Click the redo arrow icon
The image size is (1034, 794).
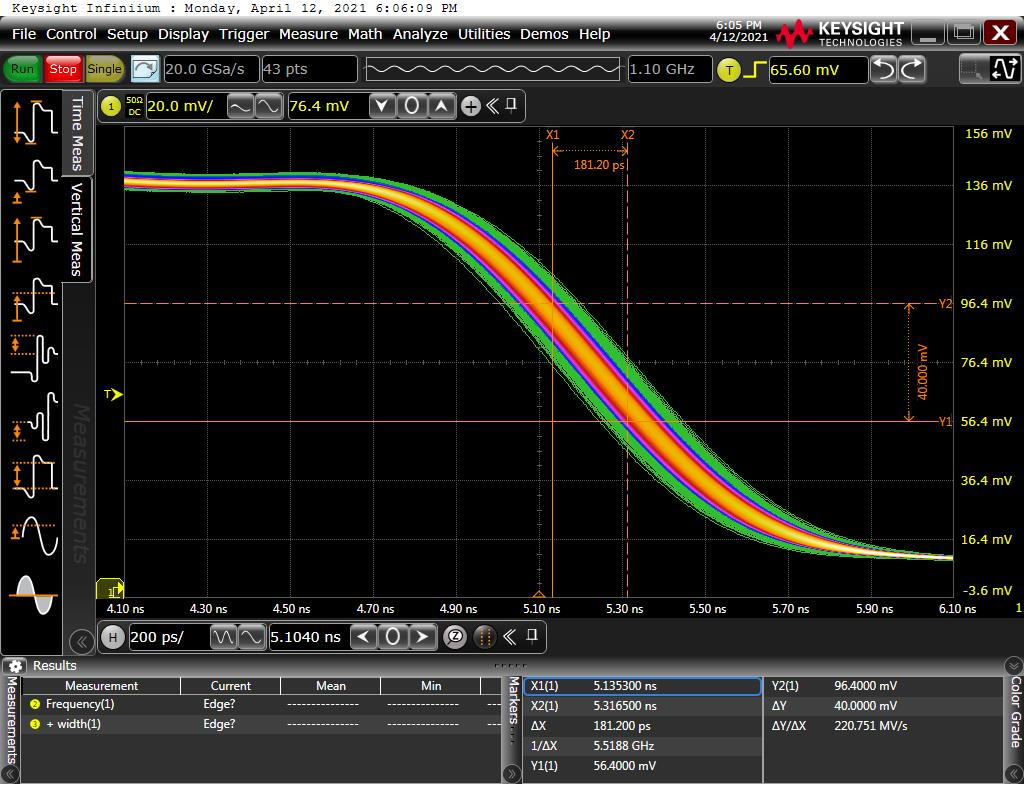[912, 69]
